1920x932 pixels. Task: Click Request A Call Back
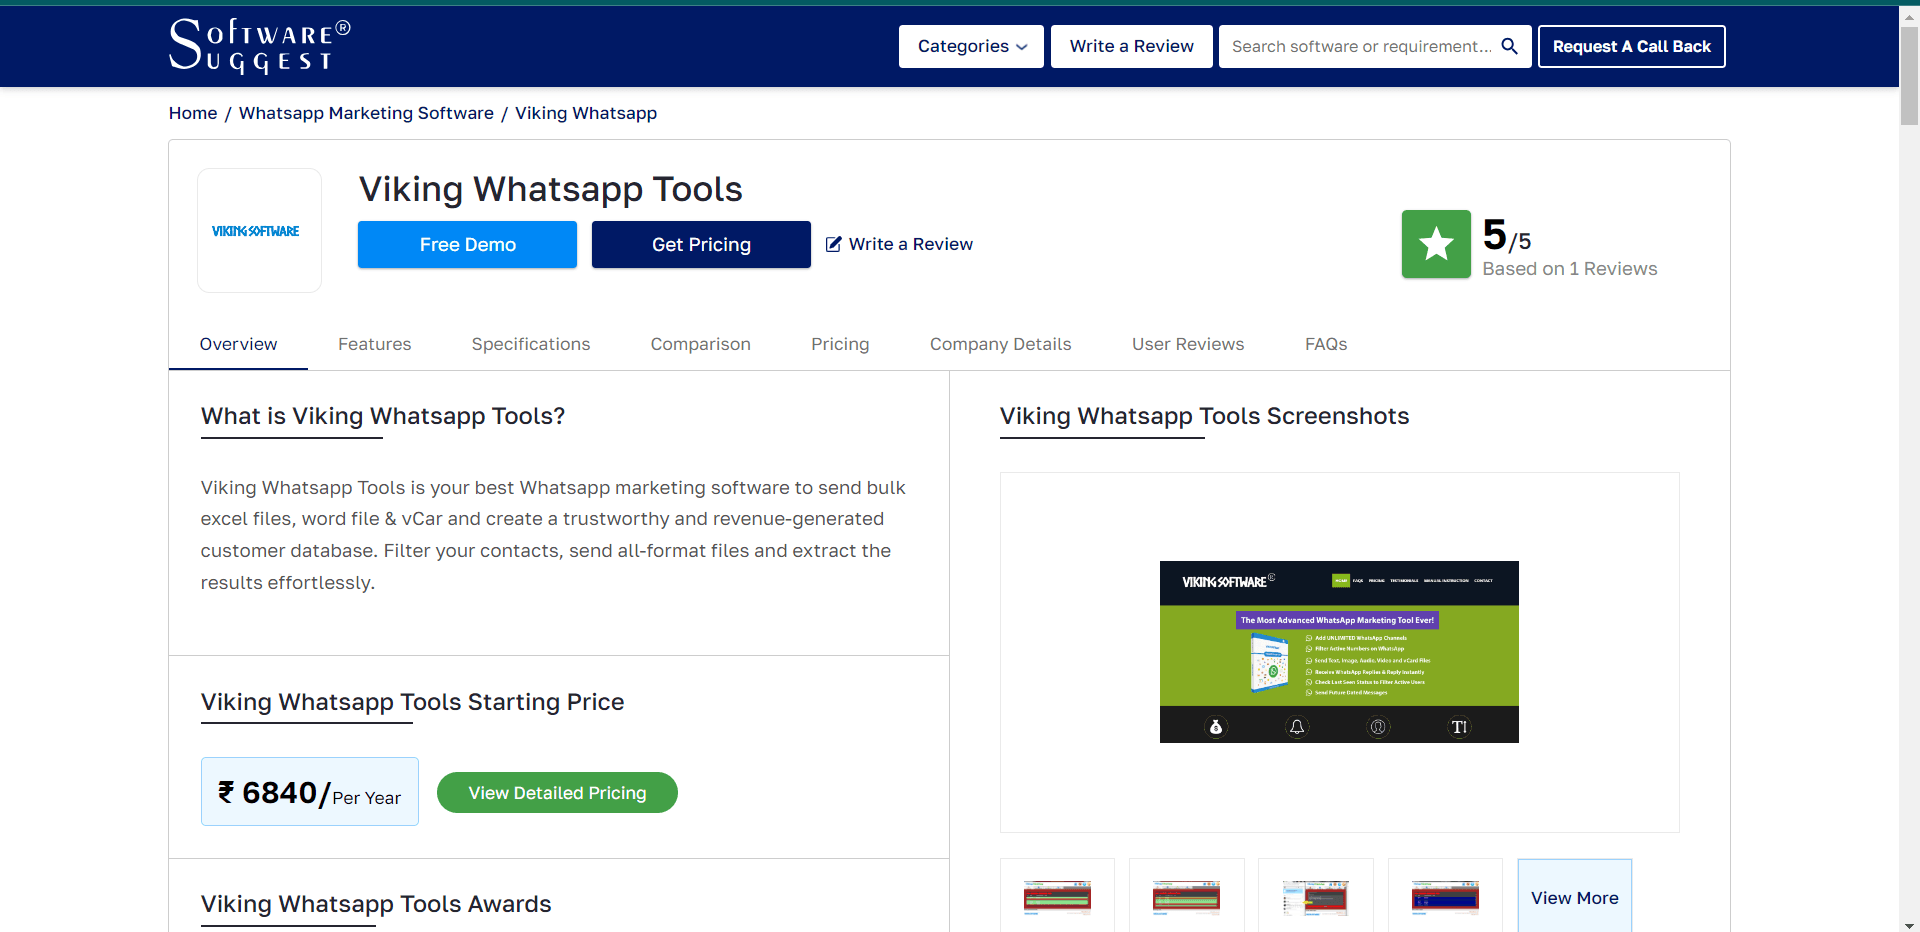click(x=1632, y=46)
